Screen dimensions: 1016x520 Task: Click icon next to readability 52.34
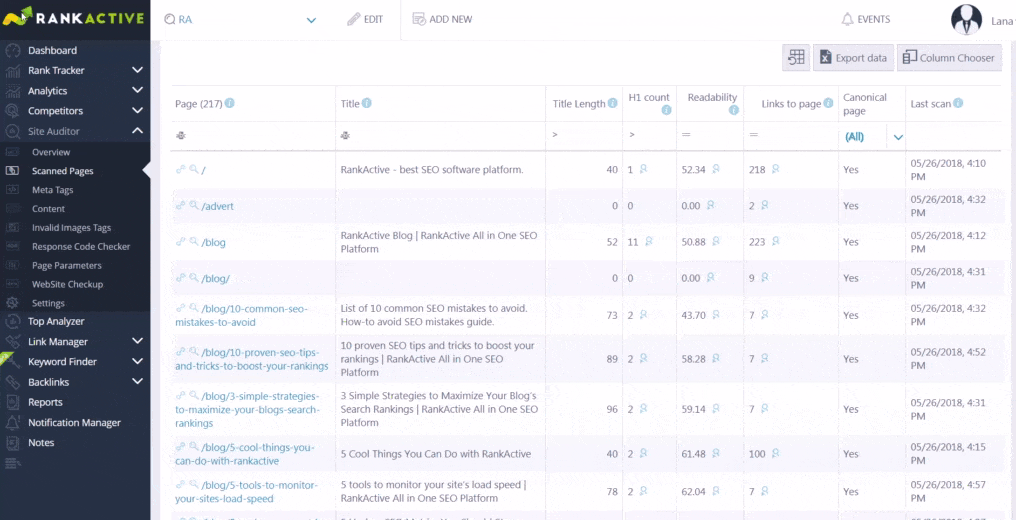click(x=716, y=168)
